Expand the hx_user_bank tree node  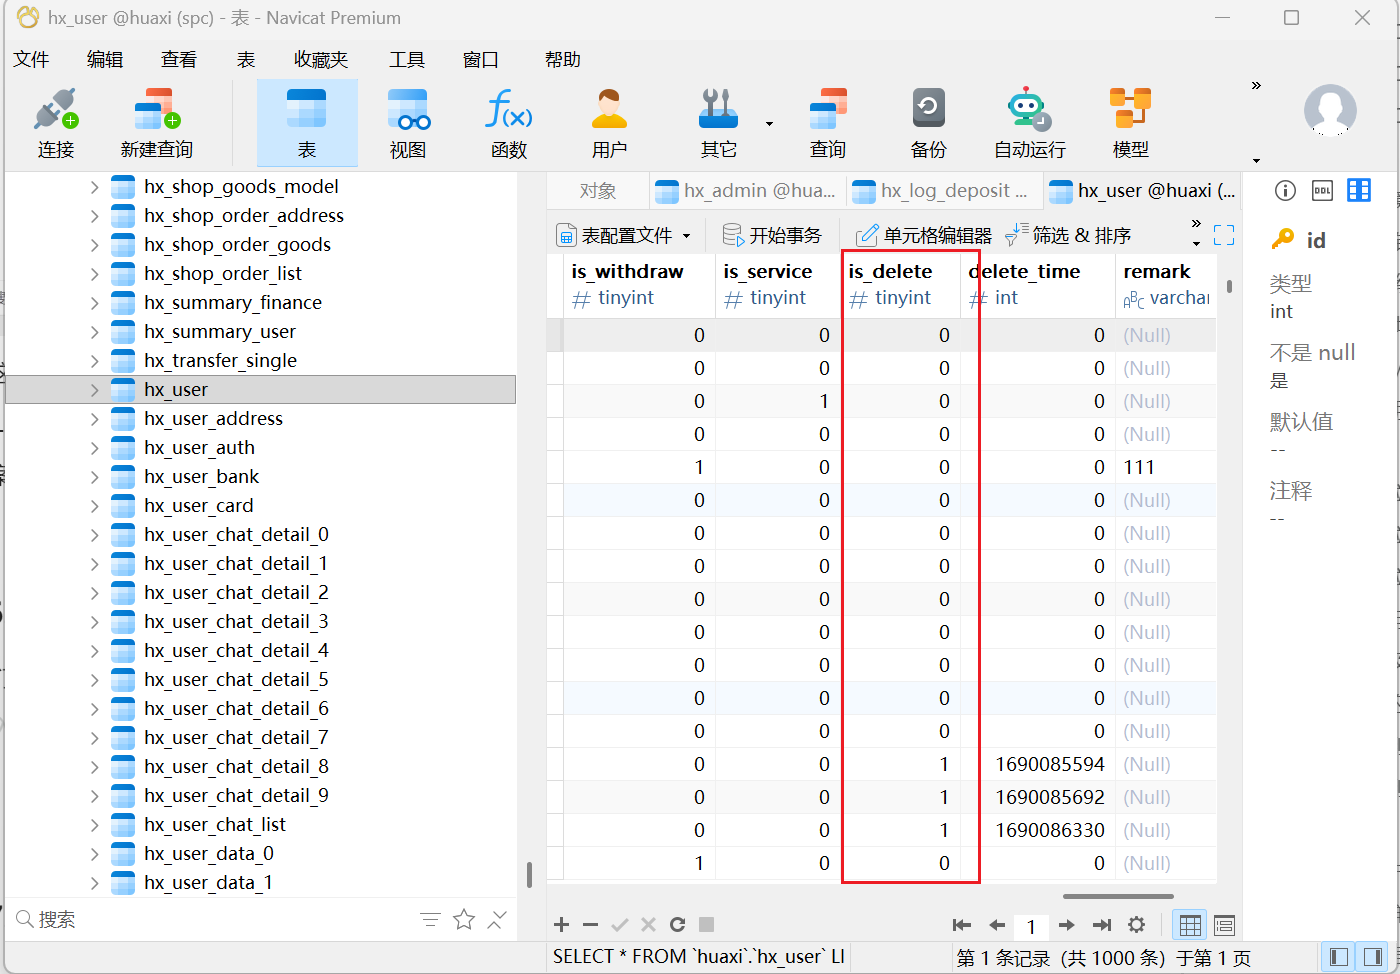pyautogui.click(x=94, y=477)
